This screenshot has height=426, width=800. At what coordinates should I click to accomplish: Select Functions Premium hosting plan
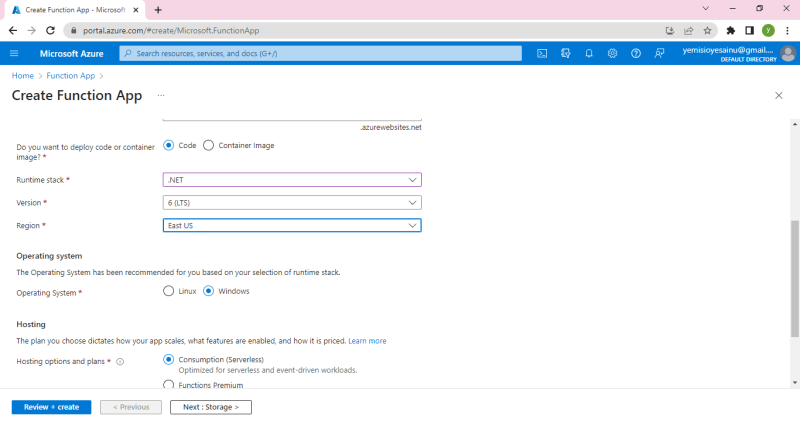168,384
